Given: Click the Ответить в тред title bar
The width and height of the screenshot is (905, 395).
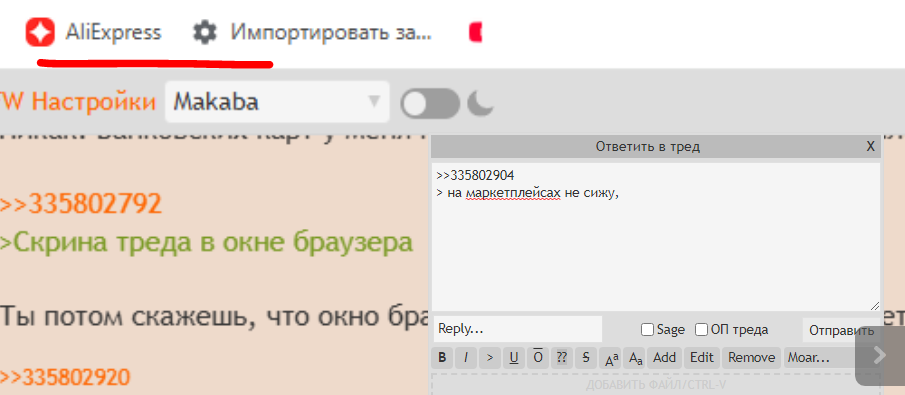Looking at the screenshot, I should point(647,147).
